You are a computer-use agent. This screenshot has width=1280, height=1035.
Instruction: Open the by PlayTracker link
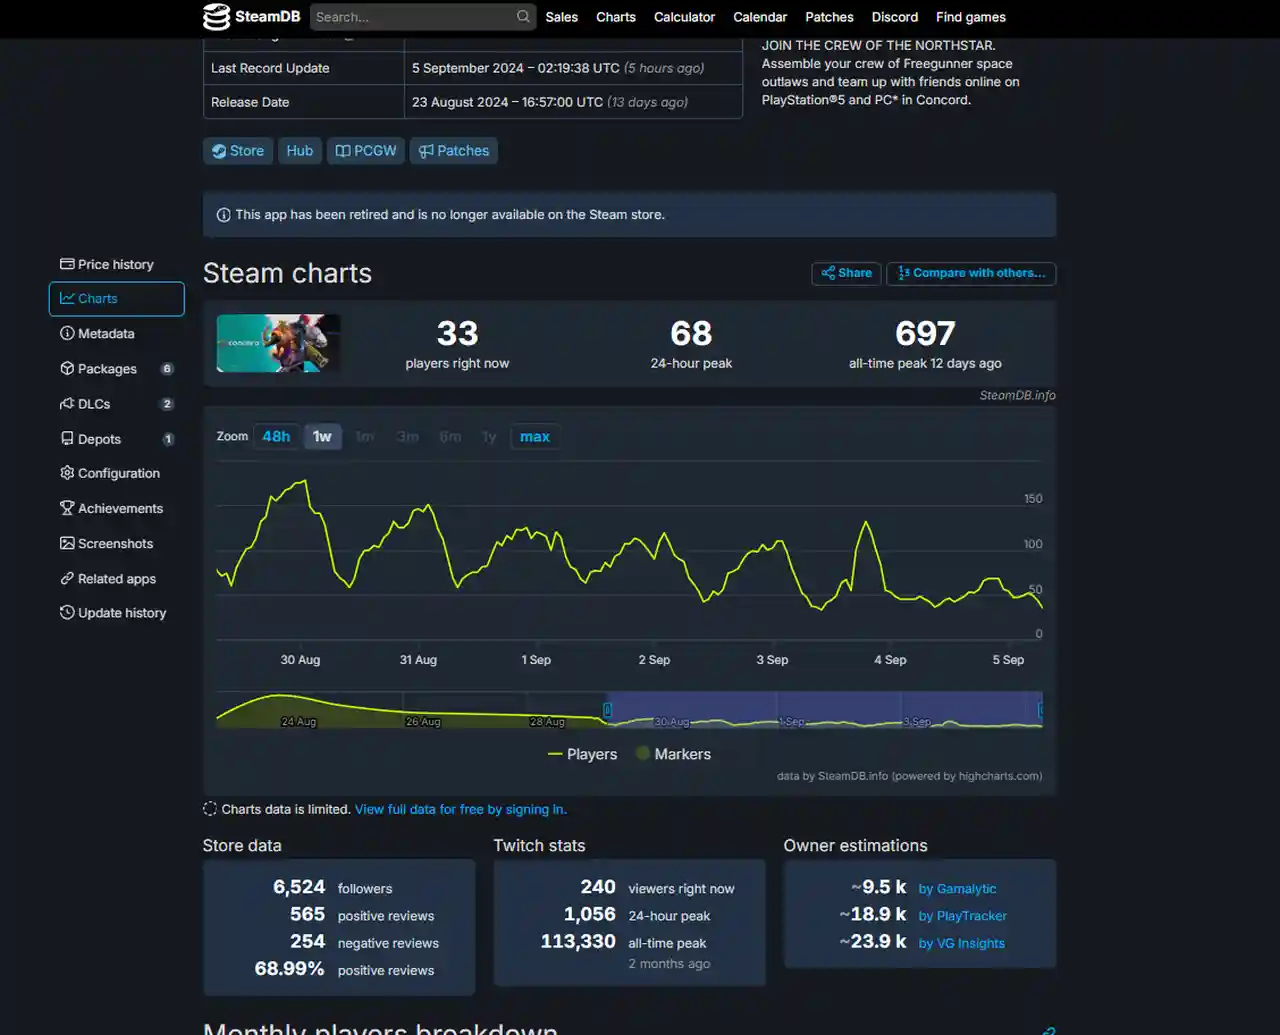tap(963, 916)
